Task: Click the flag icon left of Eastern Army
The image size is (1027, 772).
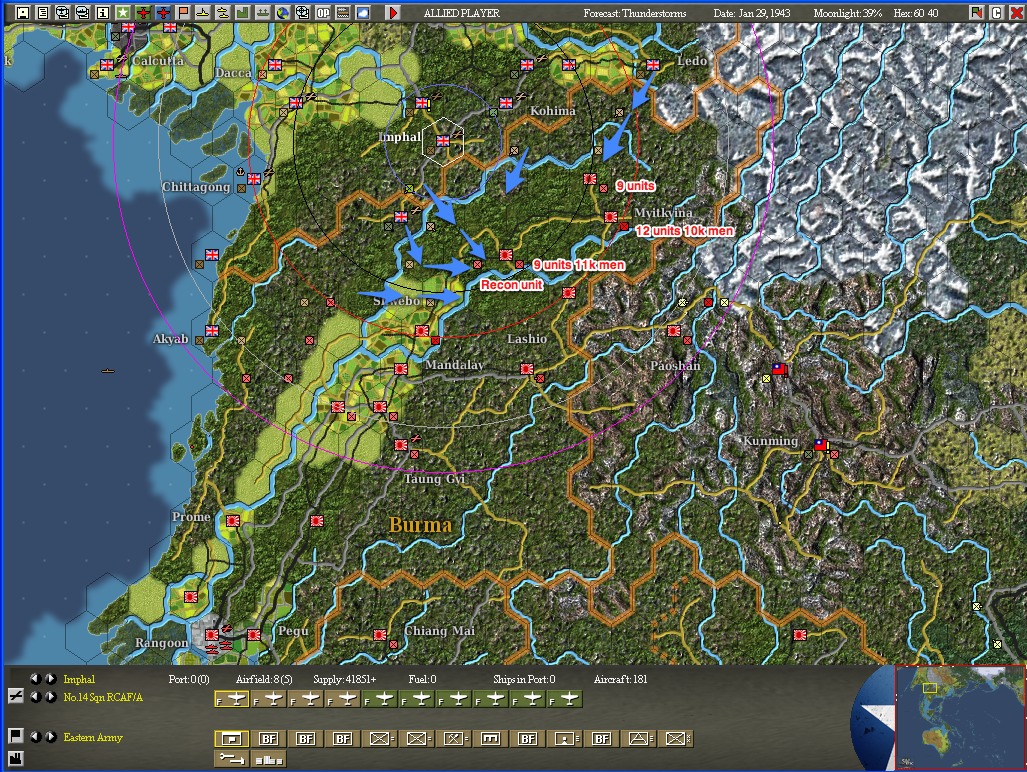Action: click(x=16, y=736)
